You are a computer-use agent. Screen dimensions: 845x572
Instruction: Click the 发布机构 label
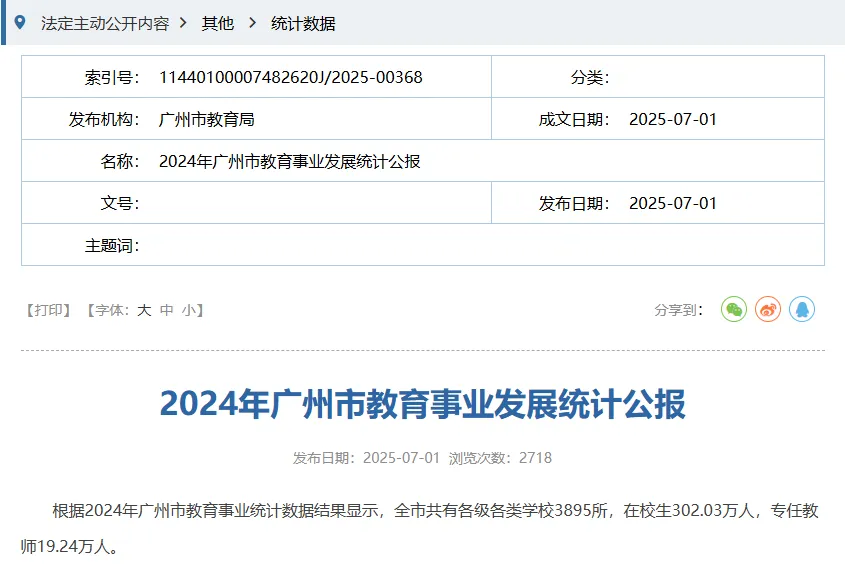tap(104, 119)
